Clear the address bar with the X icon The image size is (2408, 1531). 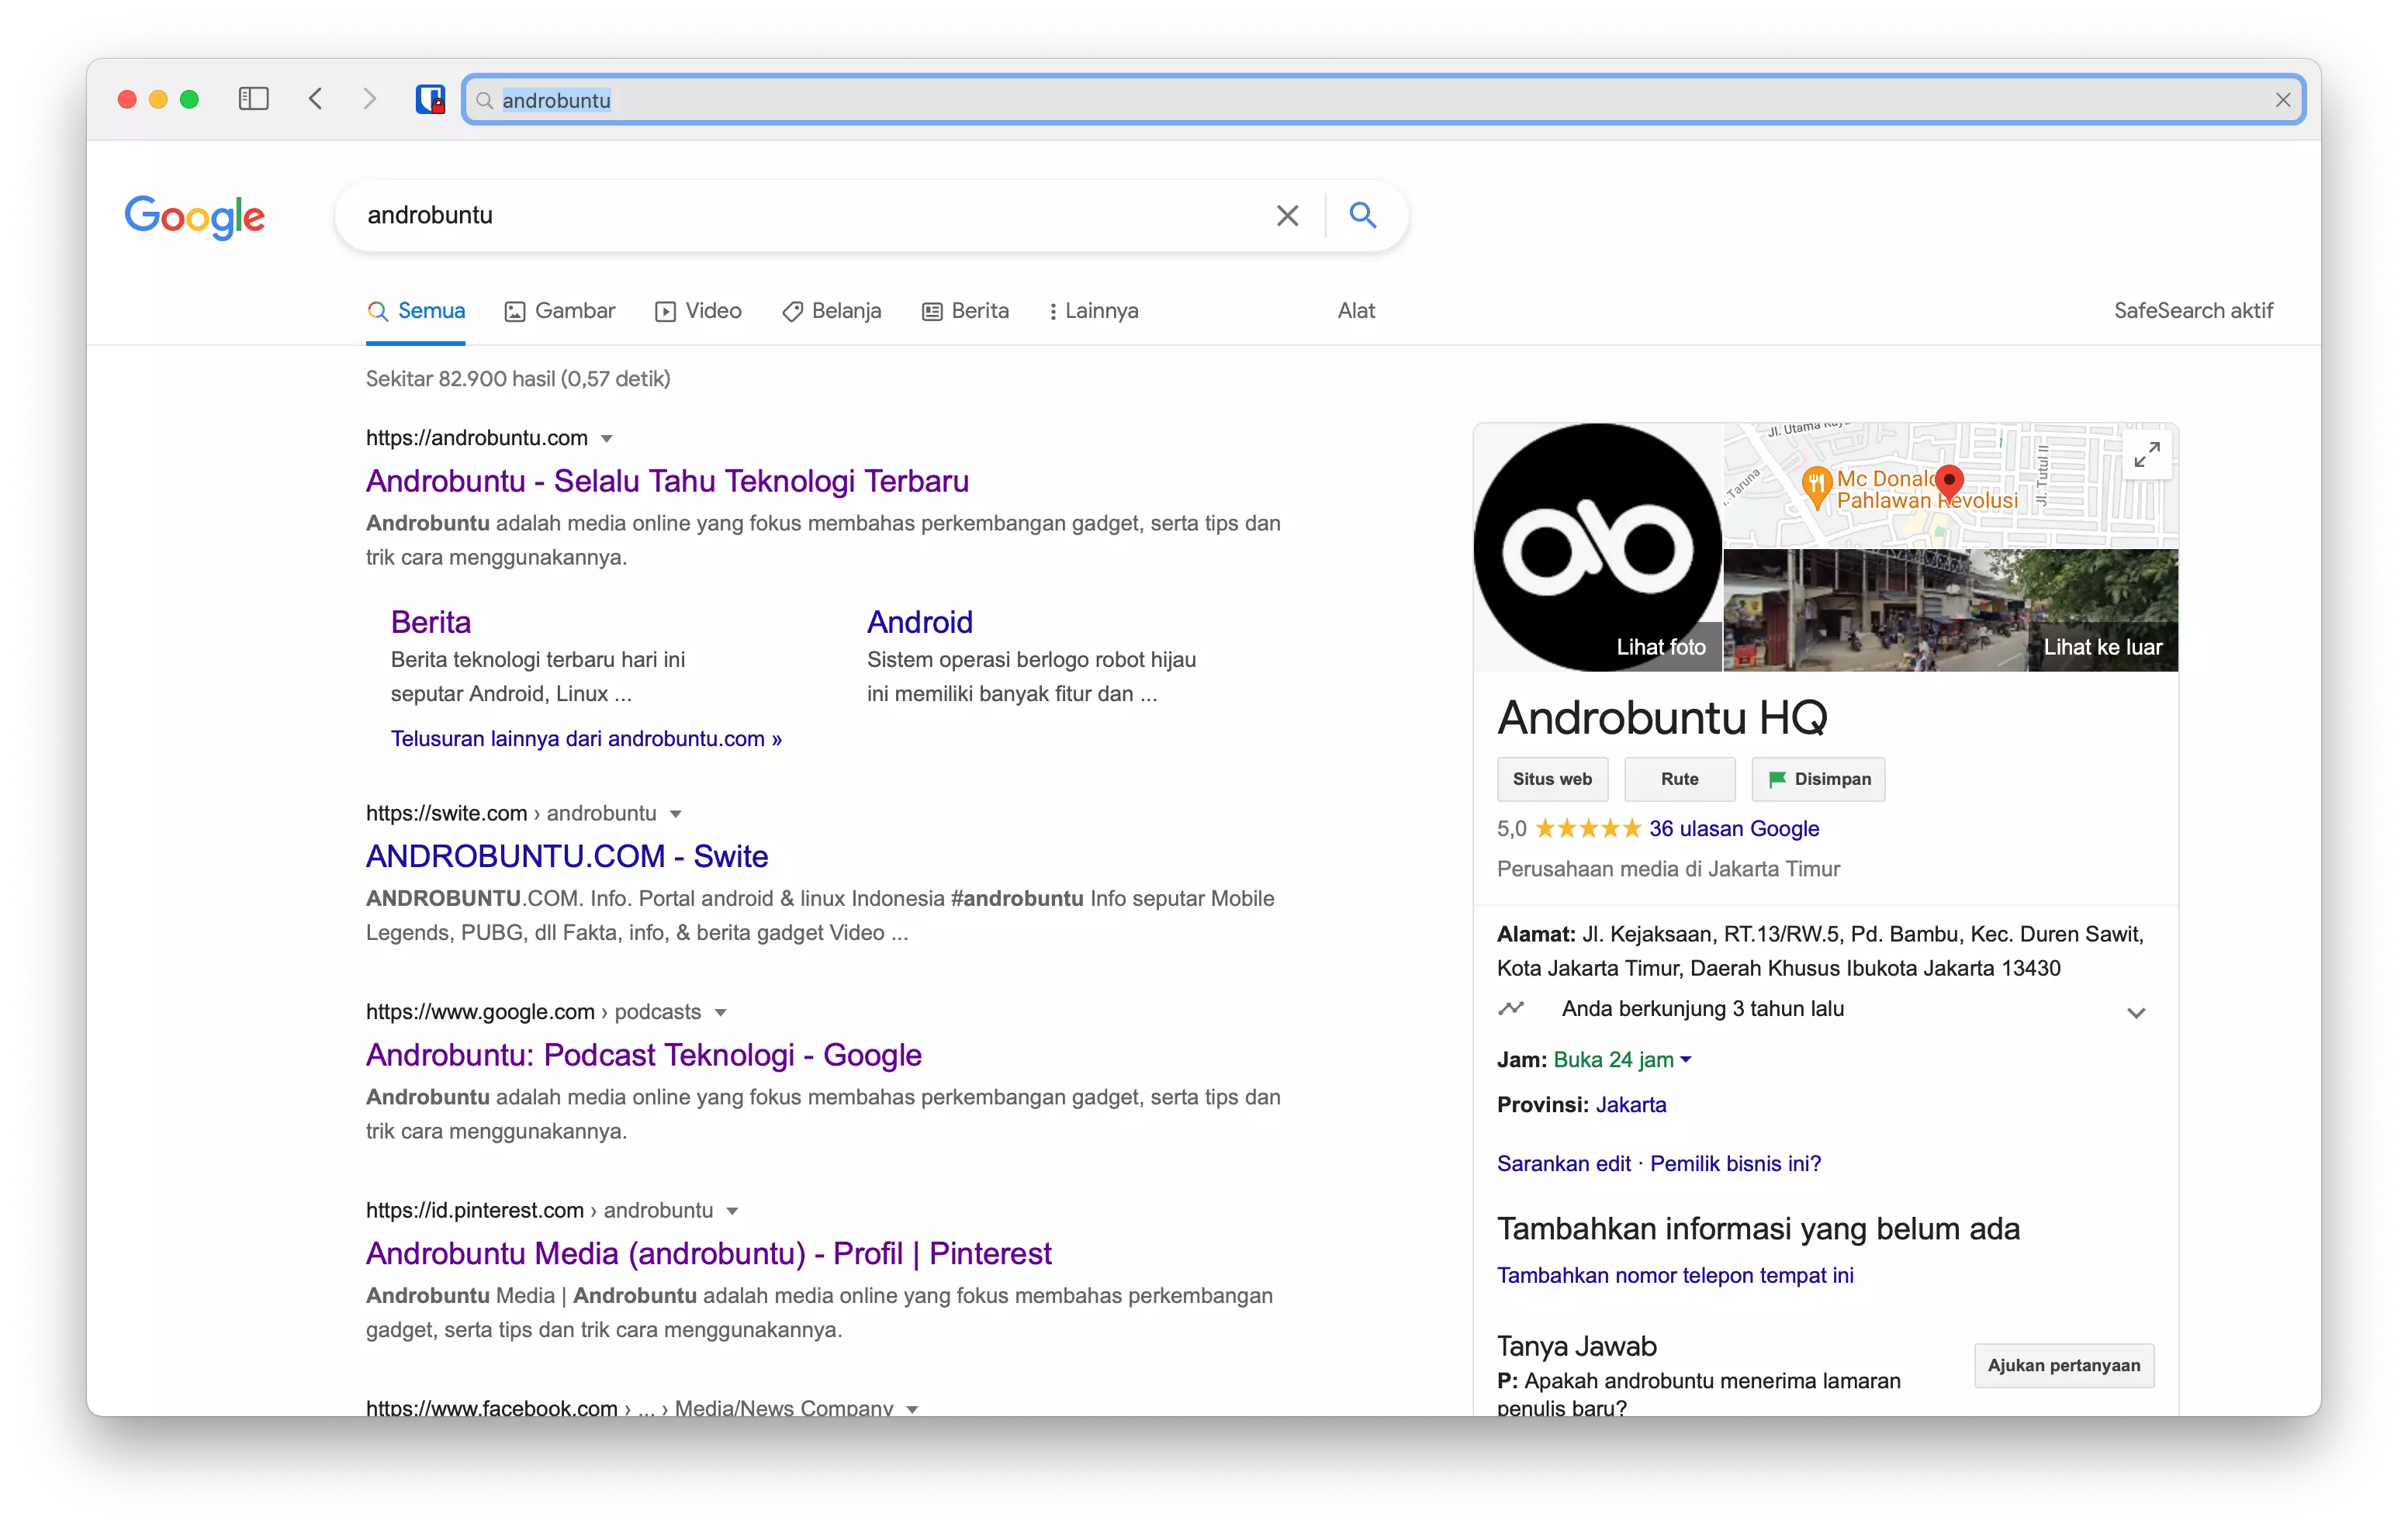click(x=2283, y=100)
